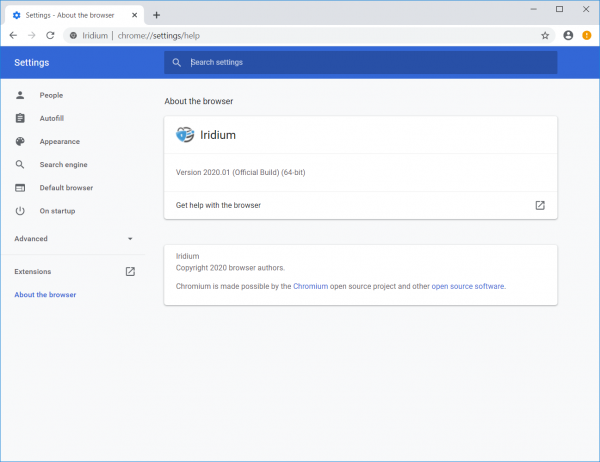Follow the open source software link

click(x=468, y=286)
